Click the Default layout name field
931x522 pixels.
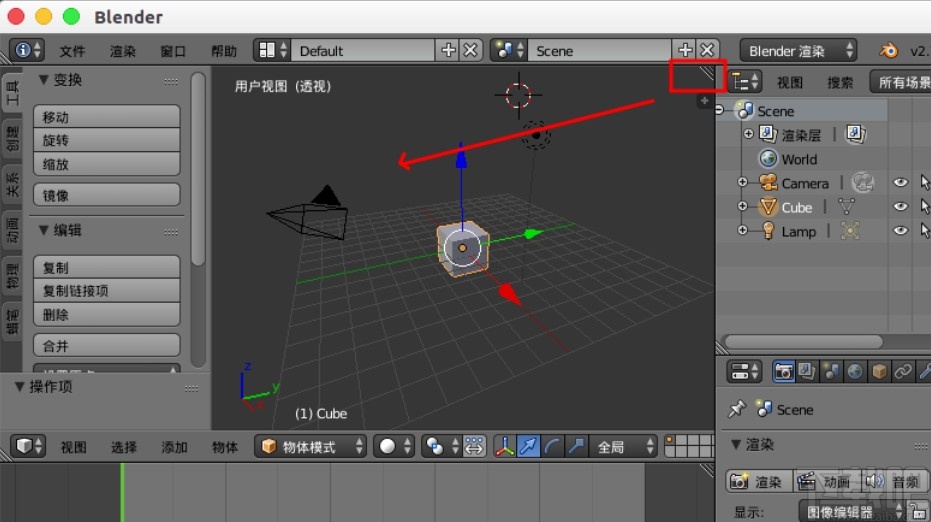pos(363,50)
